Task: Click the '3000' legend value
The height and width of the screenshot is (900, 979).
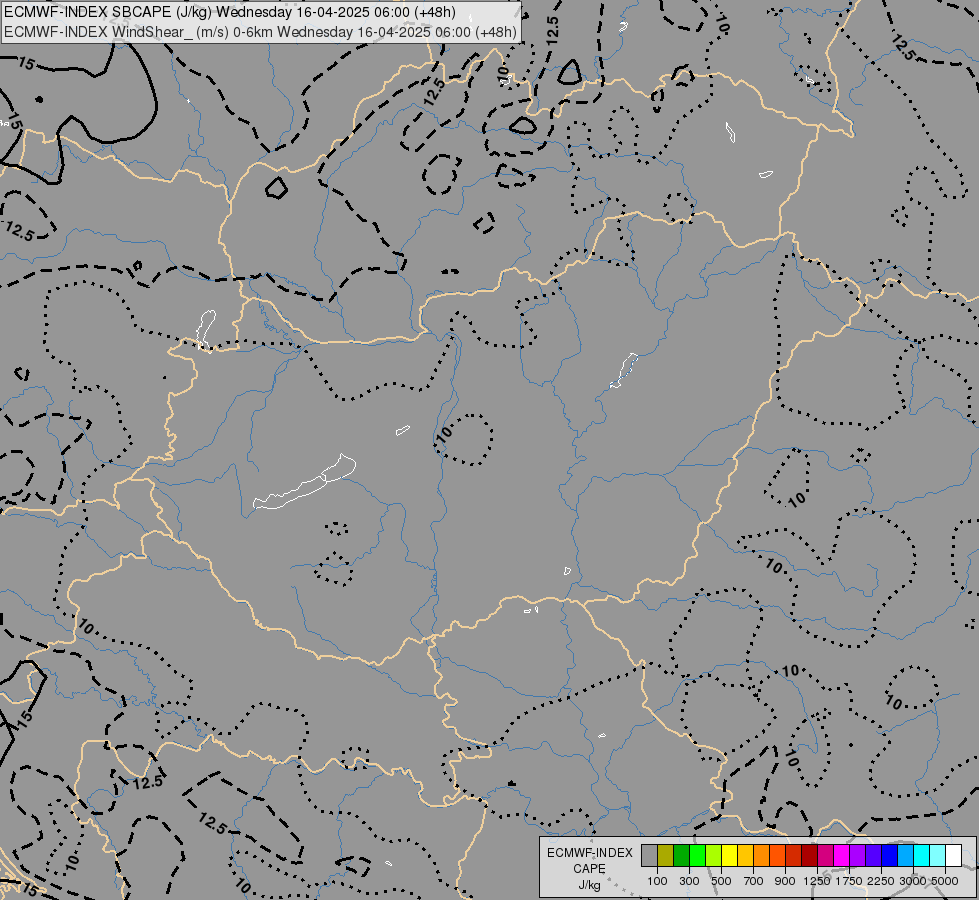Action: point(913,881)
